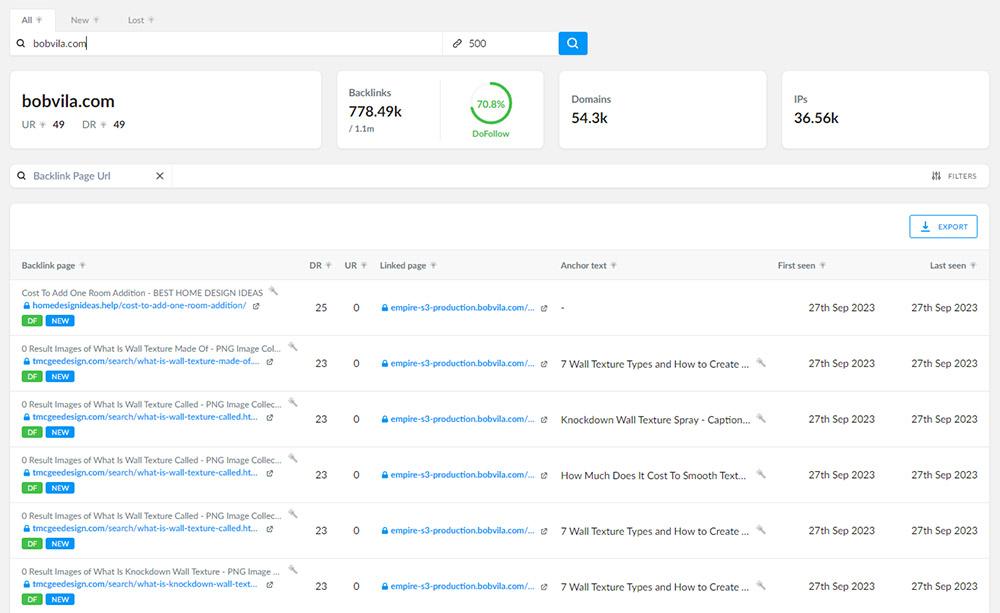
Task: Click the / 1.1m total under Backlinks
Action: (x=362, y=129)
